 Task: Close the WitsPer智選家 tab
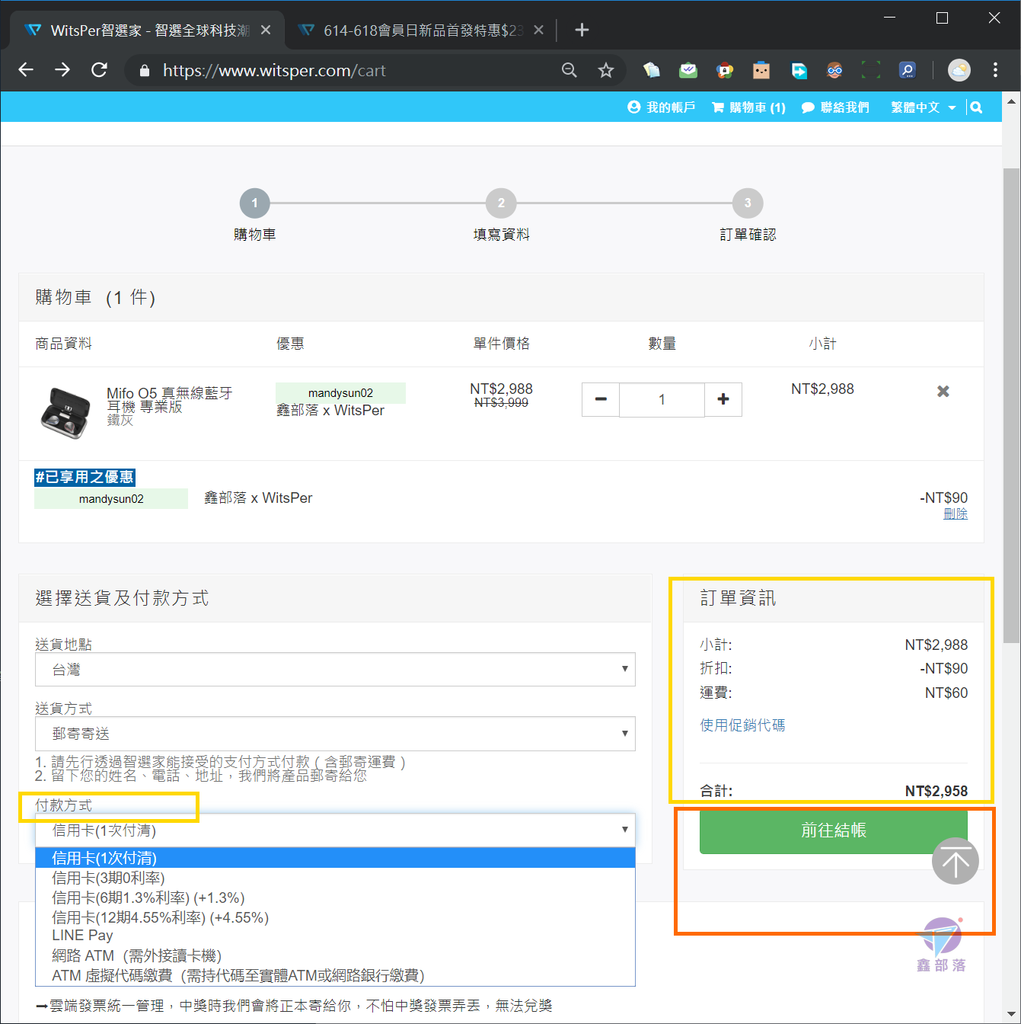coord(266,30)
